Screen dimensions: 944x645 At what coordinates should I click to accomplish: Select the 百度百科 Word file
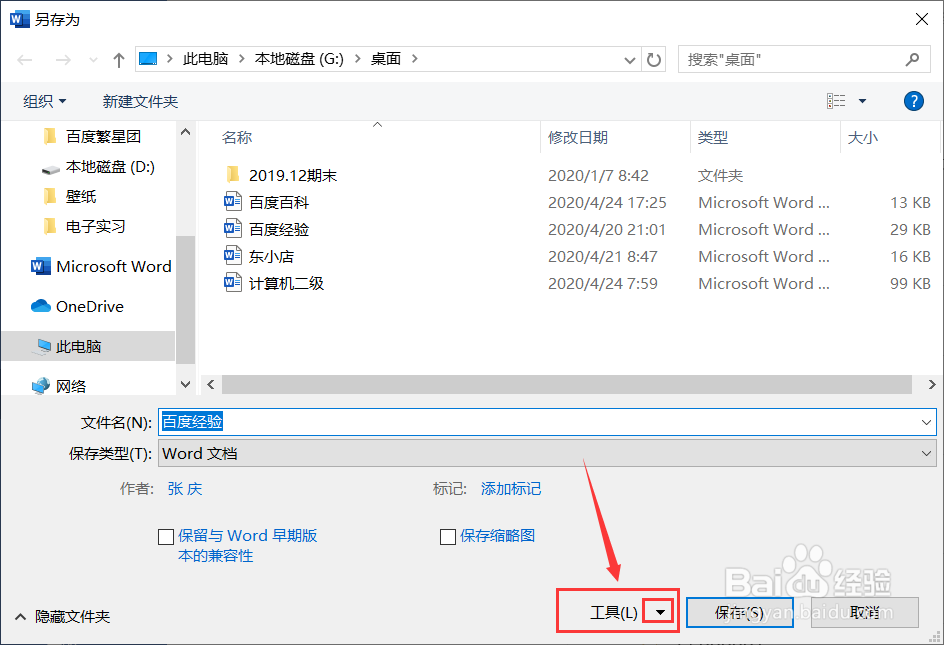coord(267,202)
